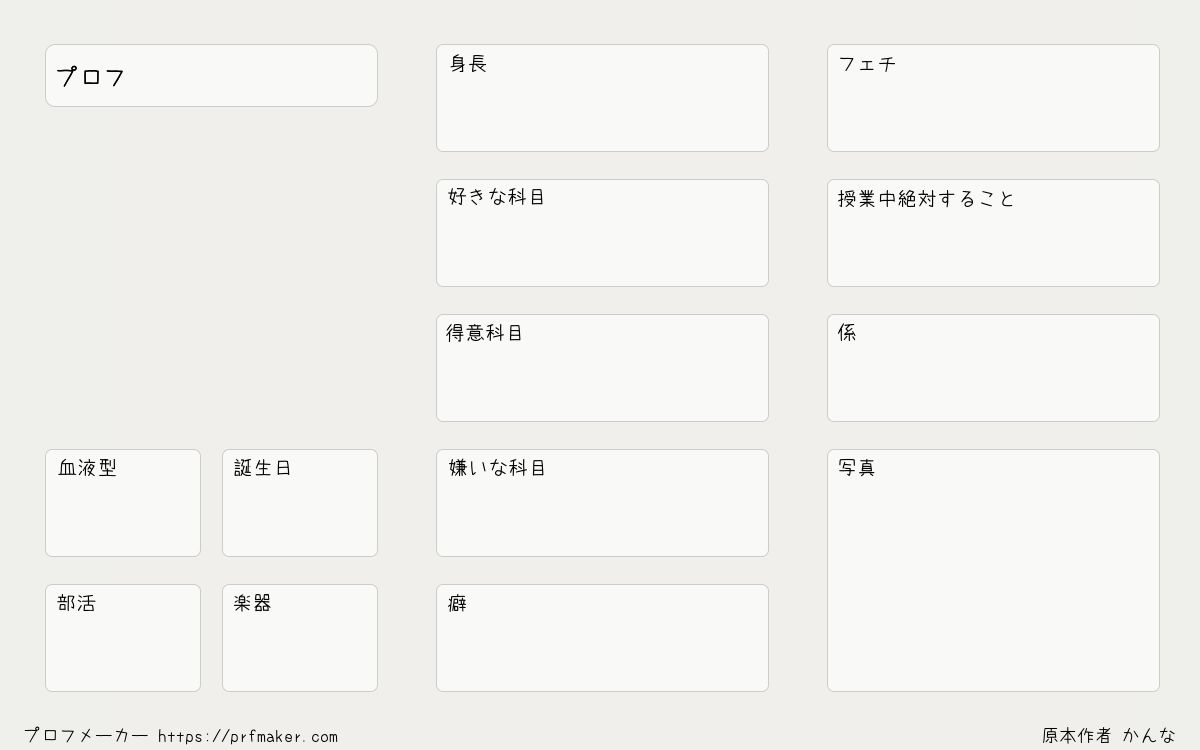Image resolution: width=1200 pixels, height=750 pixels.
Task: Click the 楽器 box
Action: click(300, 638)
